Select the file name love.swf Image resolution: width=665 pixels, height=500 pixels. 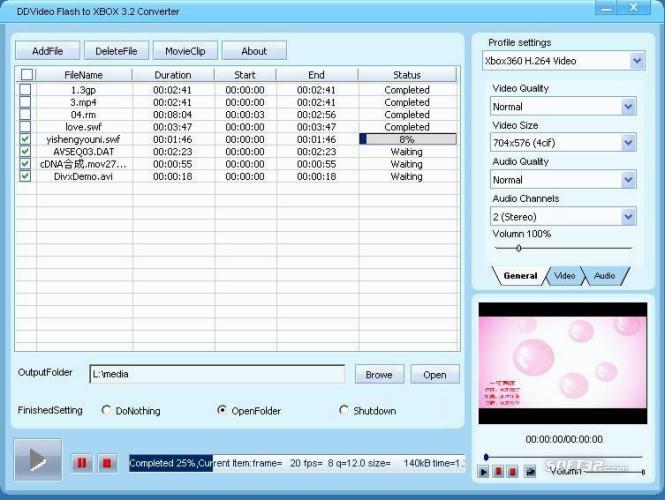point(83,127)
